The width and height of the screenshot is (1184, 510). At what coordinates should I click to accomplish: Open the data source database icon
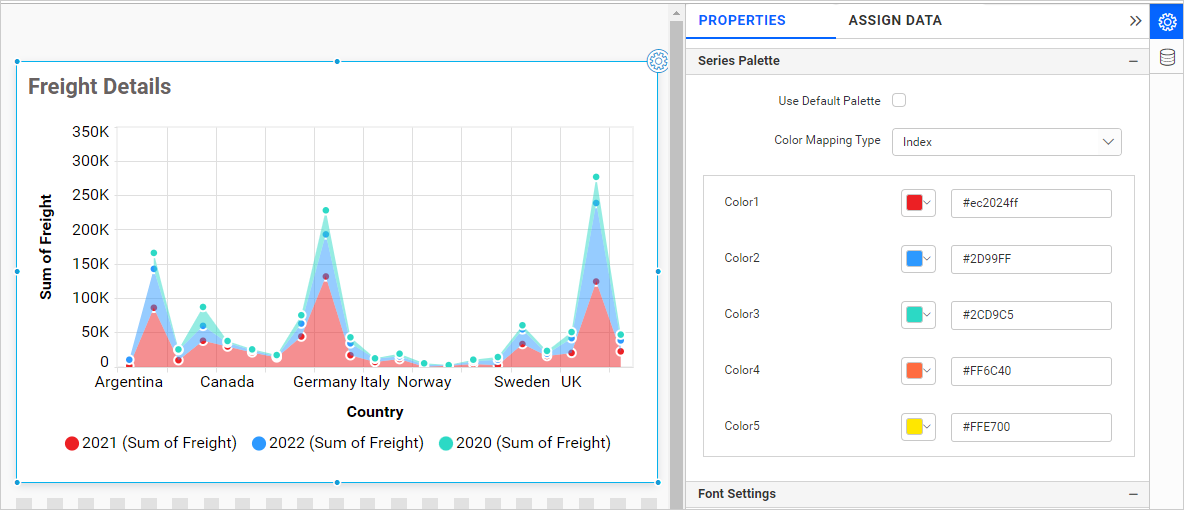1166,58
